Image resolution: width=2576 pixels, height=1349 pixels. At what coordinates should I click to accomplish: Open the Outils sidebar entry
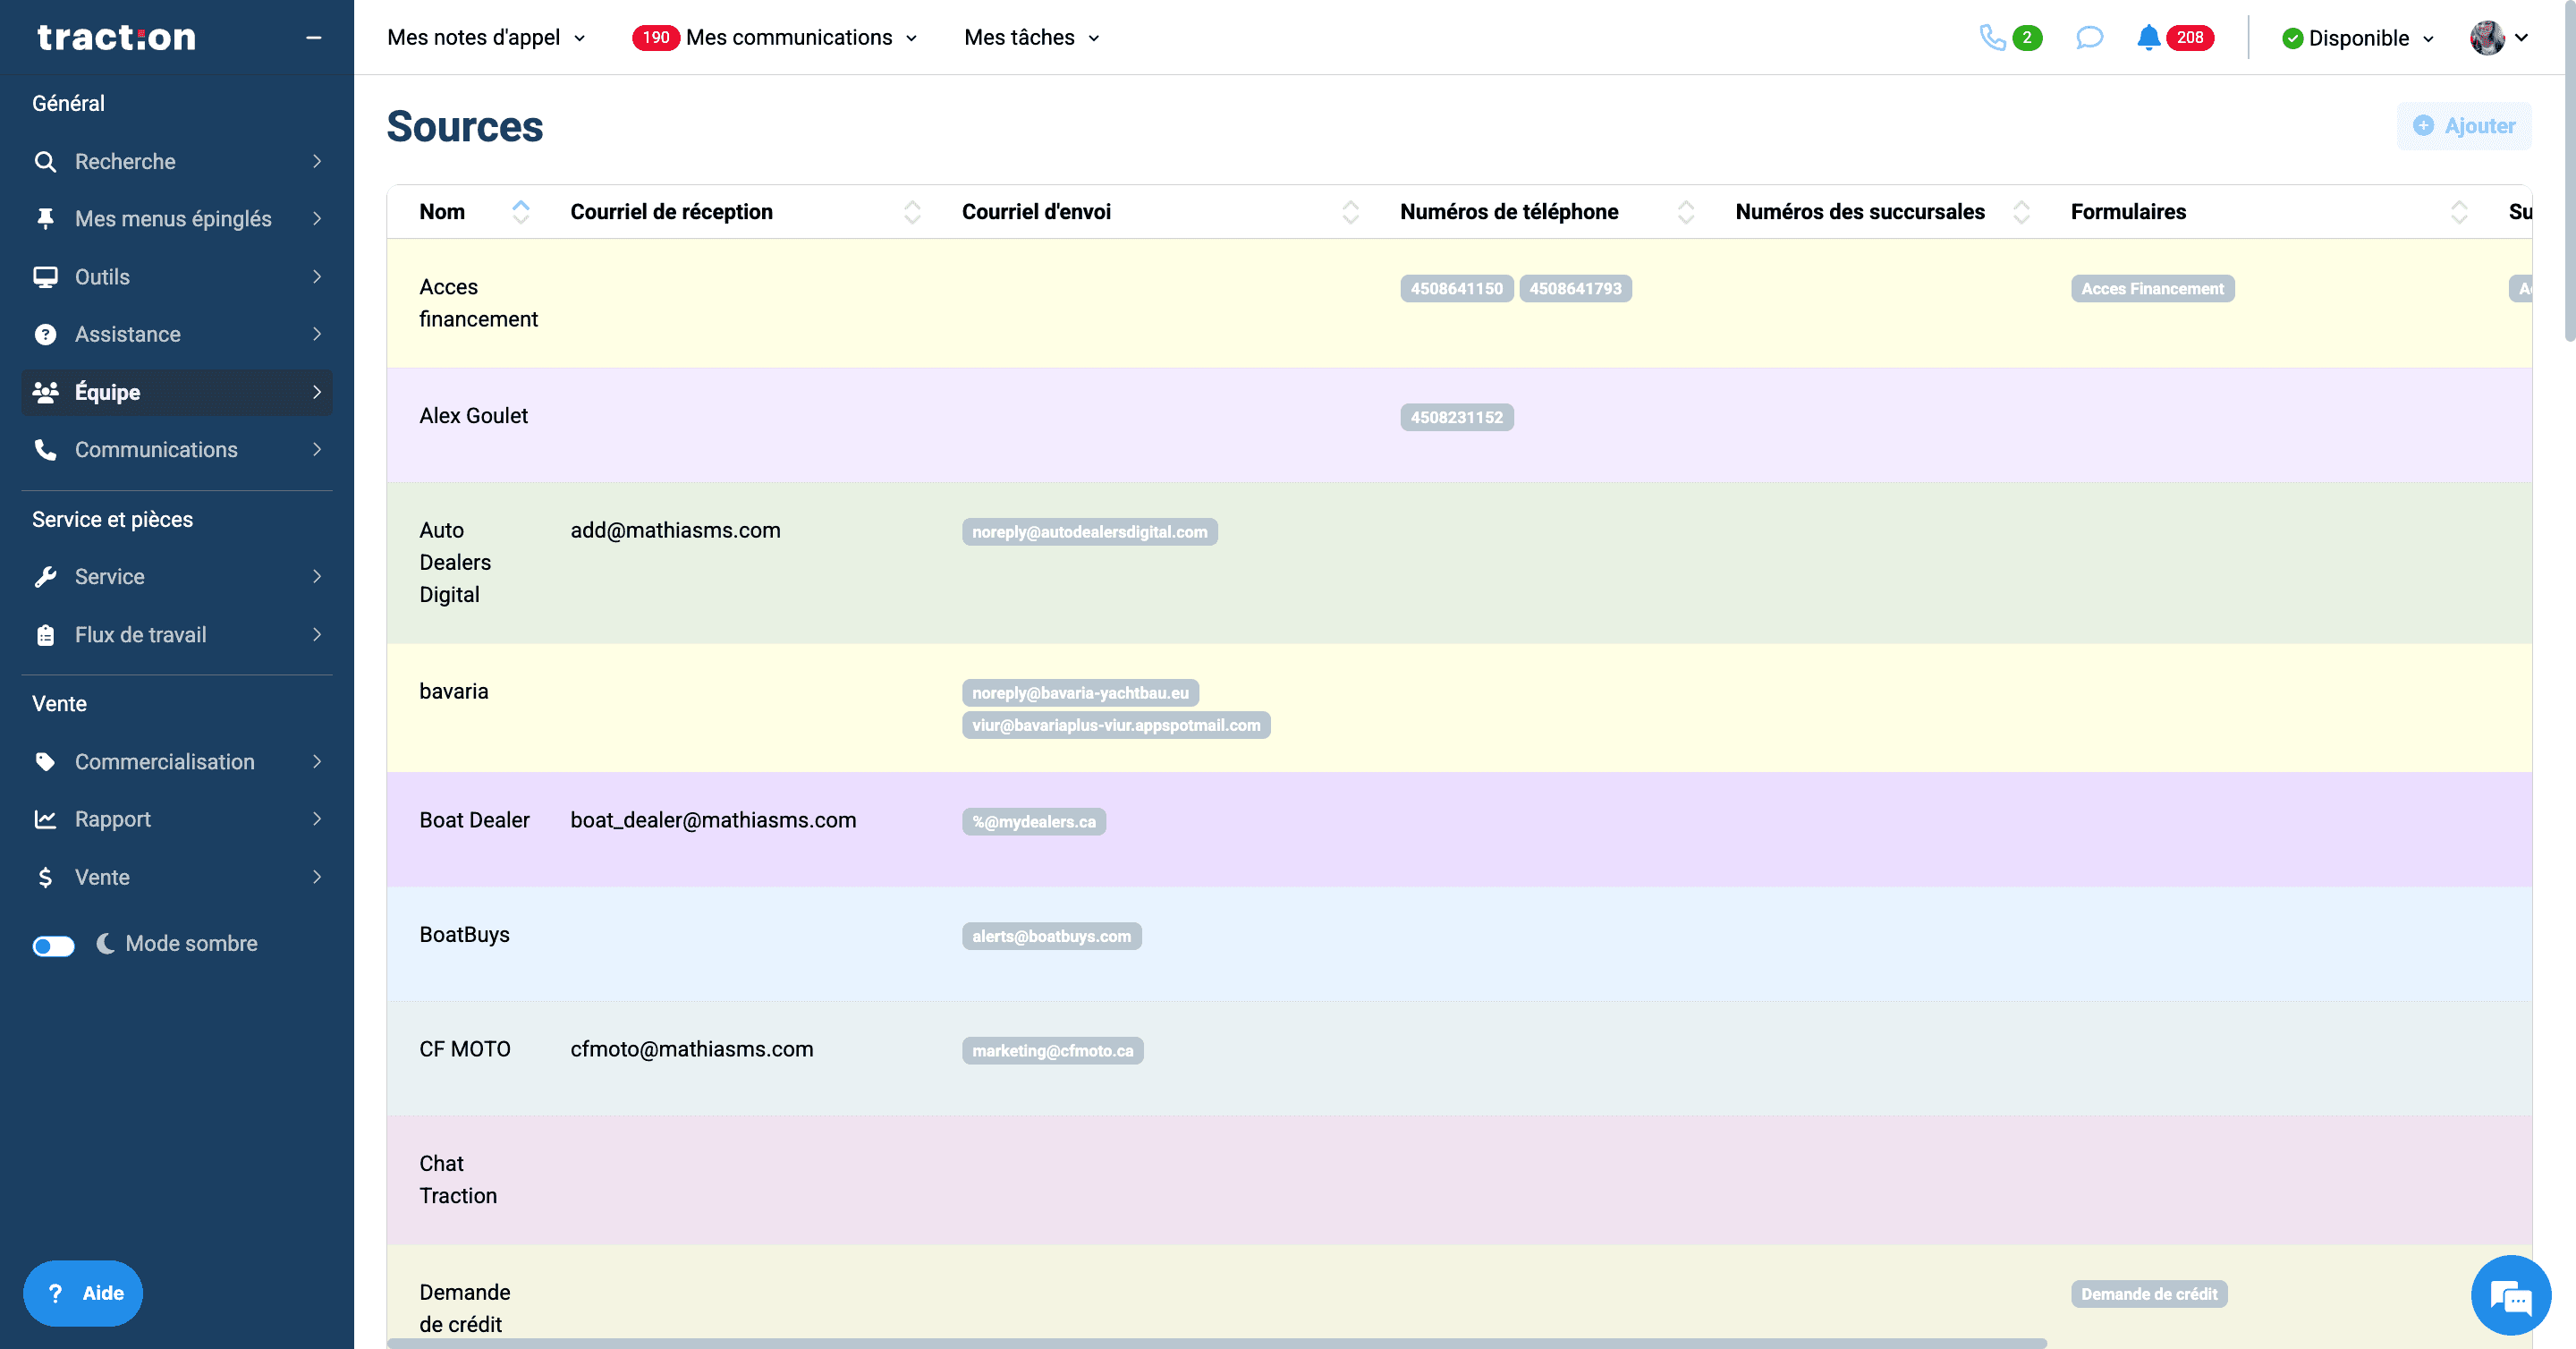coord(177,276)
